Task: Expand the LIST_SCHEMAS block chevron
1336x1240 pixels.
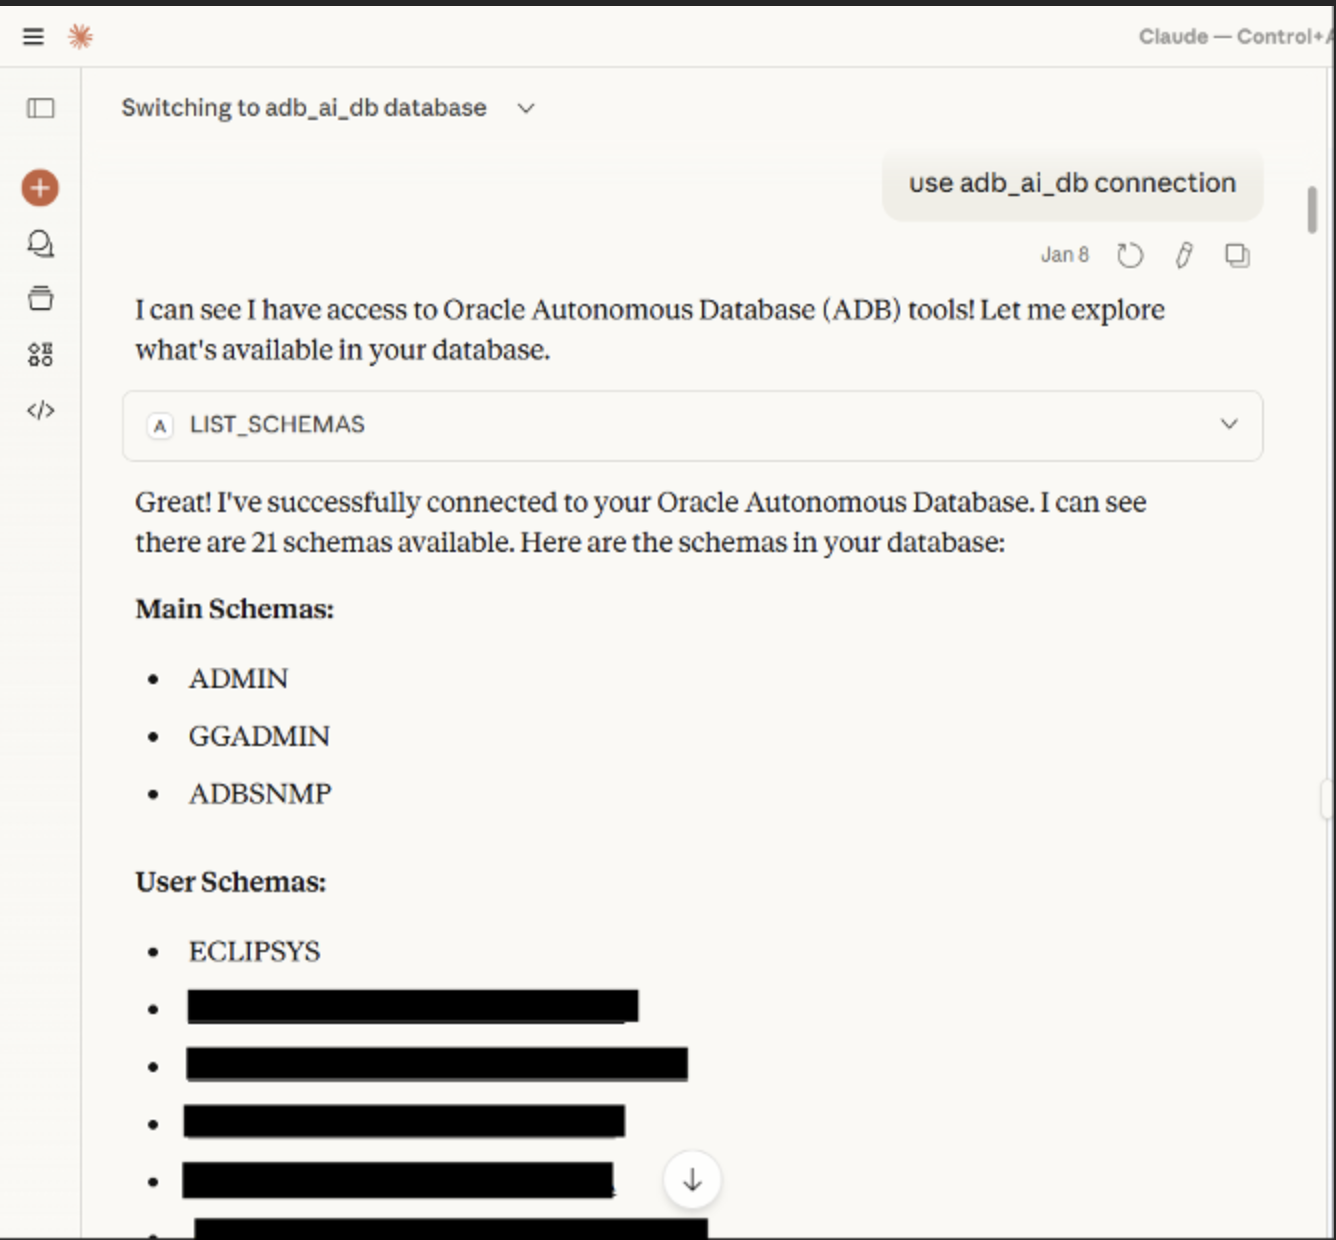Action: [x=1229, y=424]
